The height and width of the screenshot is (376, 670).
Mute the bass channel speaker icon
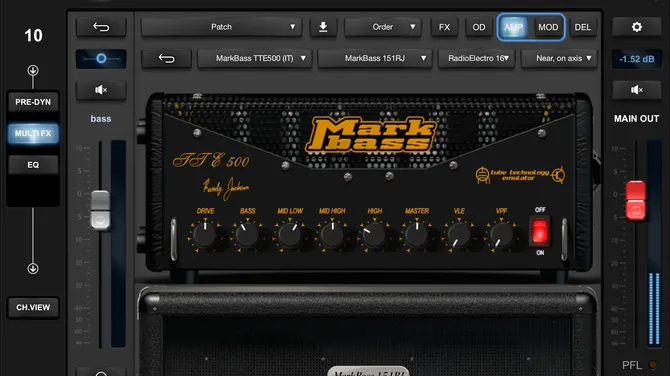click(101, 90)
